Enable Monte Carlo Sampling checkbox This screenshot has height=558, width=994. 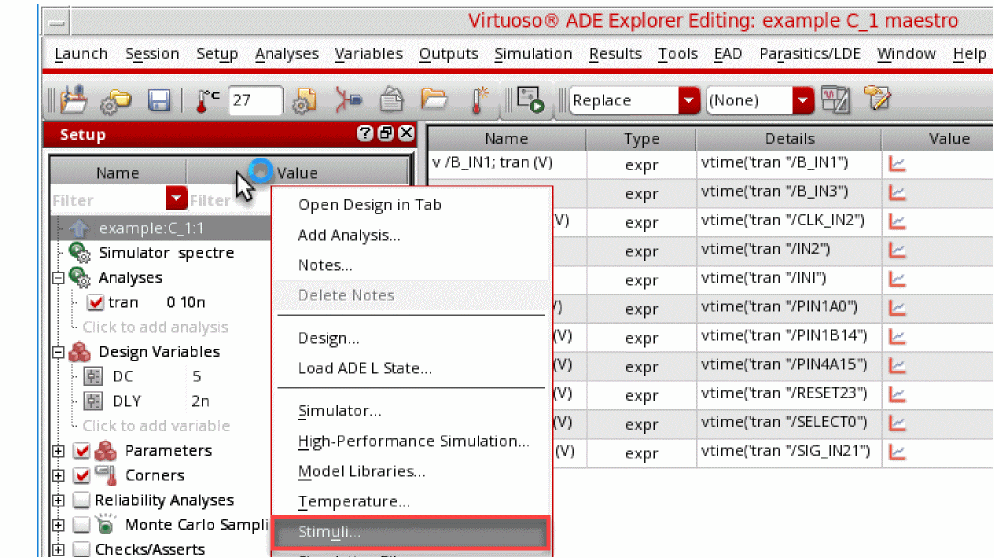(x=81, y=525)
